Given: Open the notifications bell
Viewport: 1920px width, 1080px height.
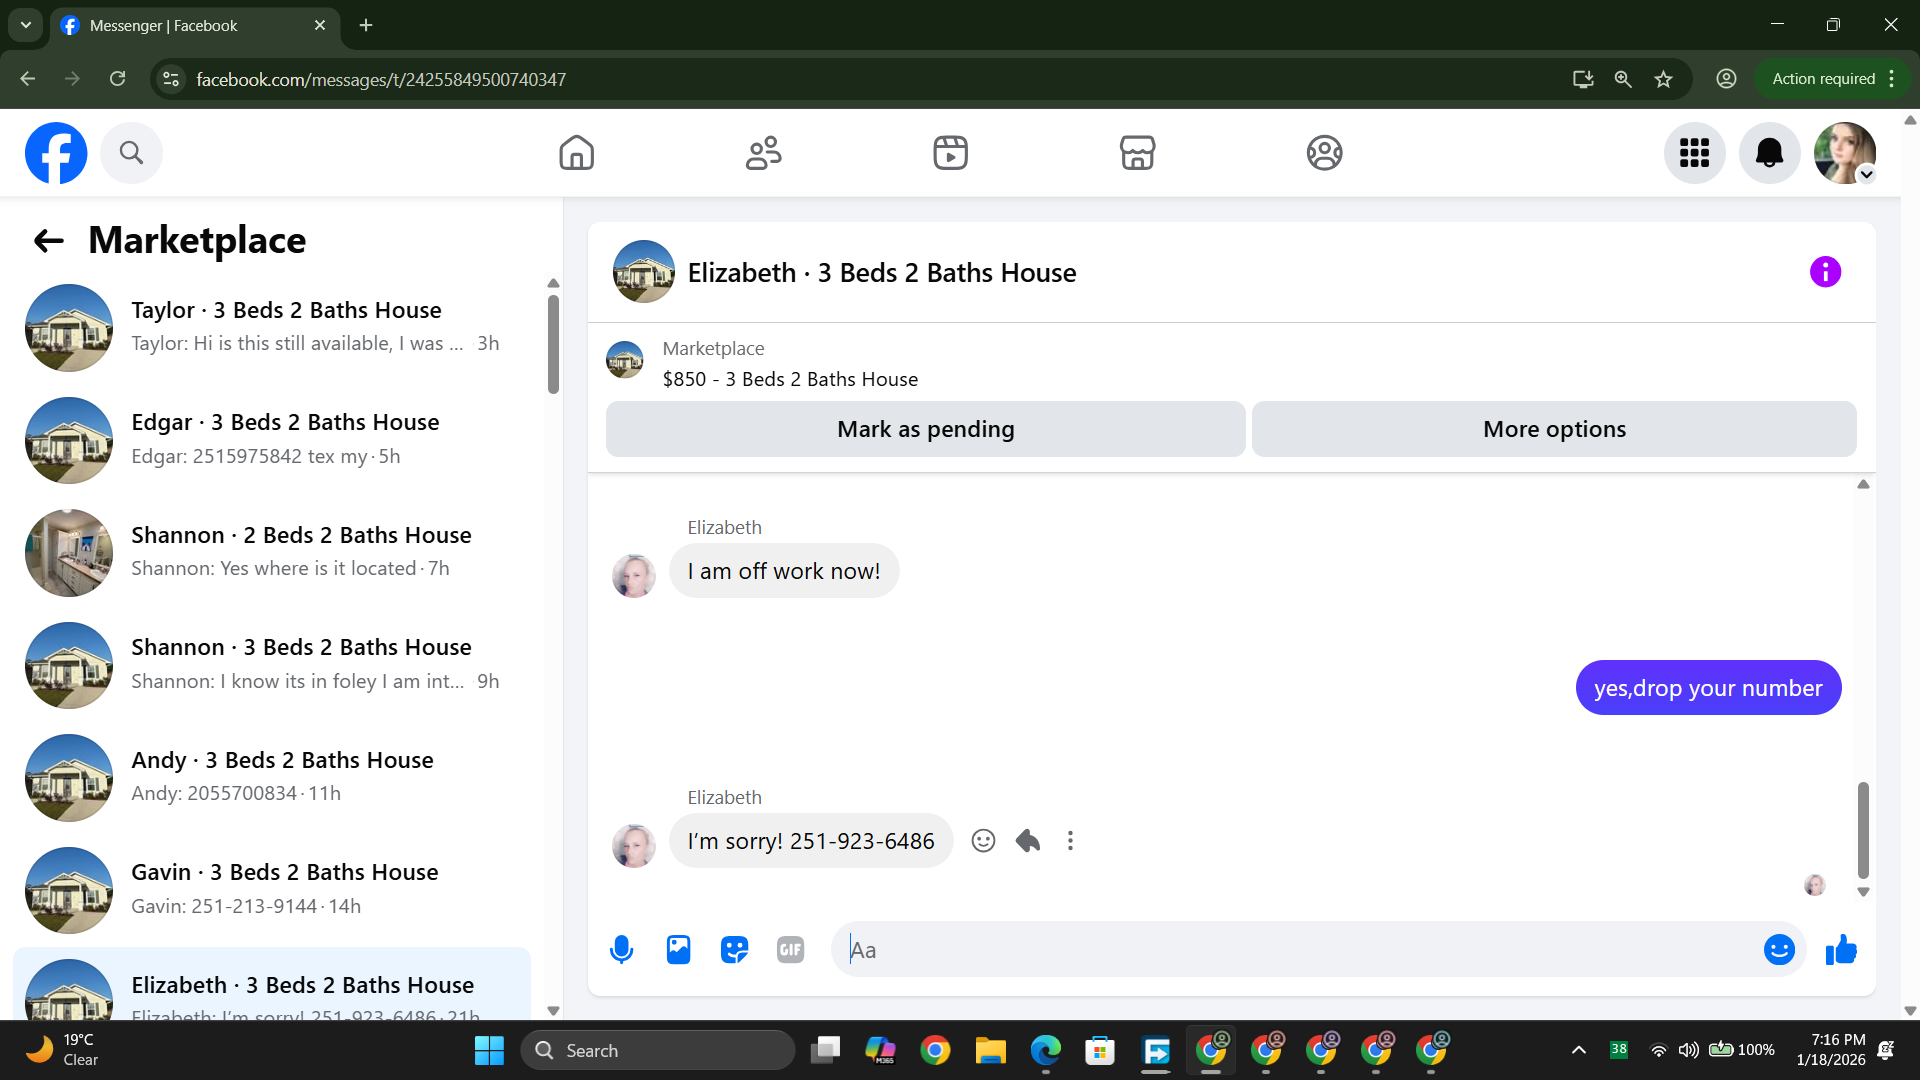Looking at the screenshot, I should (x=1769, y=153).
